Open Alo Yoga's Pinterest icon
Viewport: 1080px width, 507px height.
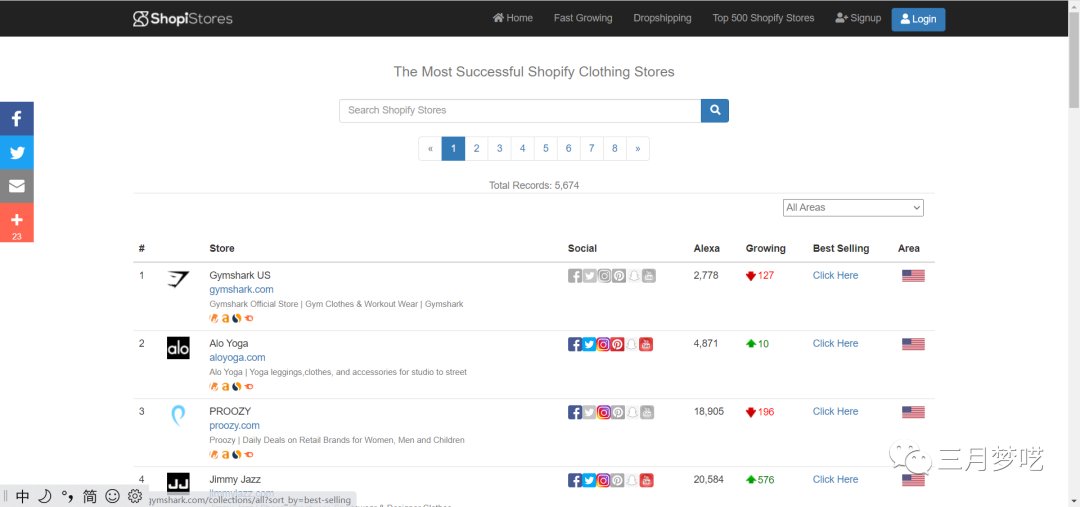tap(618, 344)
